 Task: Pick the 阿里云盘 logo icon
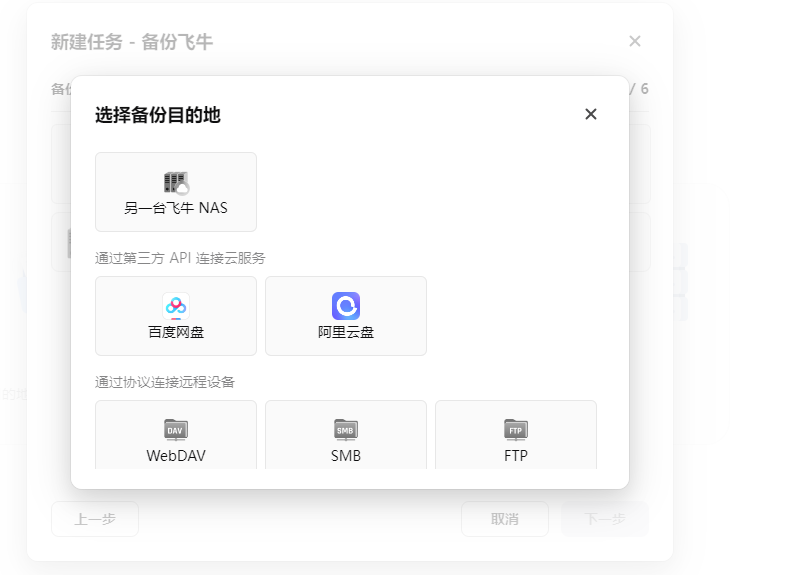pyautogui.click(x=346, y=306)
